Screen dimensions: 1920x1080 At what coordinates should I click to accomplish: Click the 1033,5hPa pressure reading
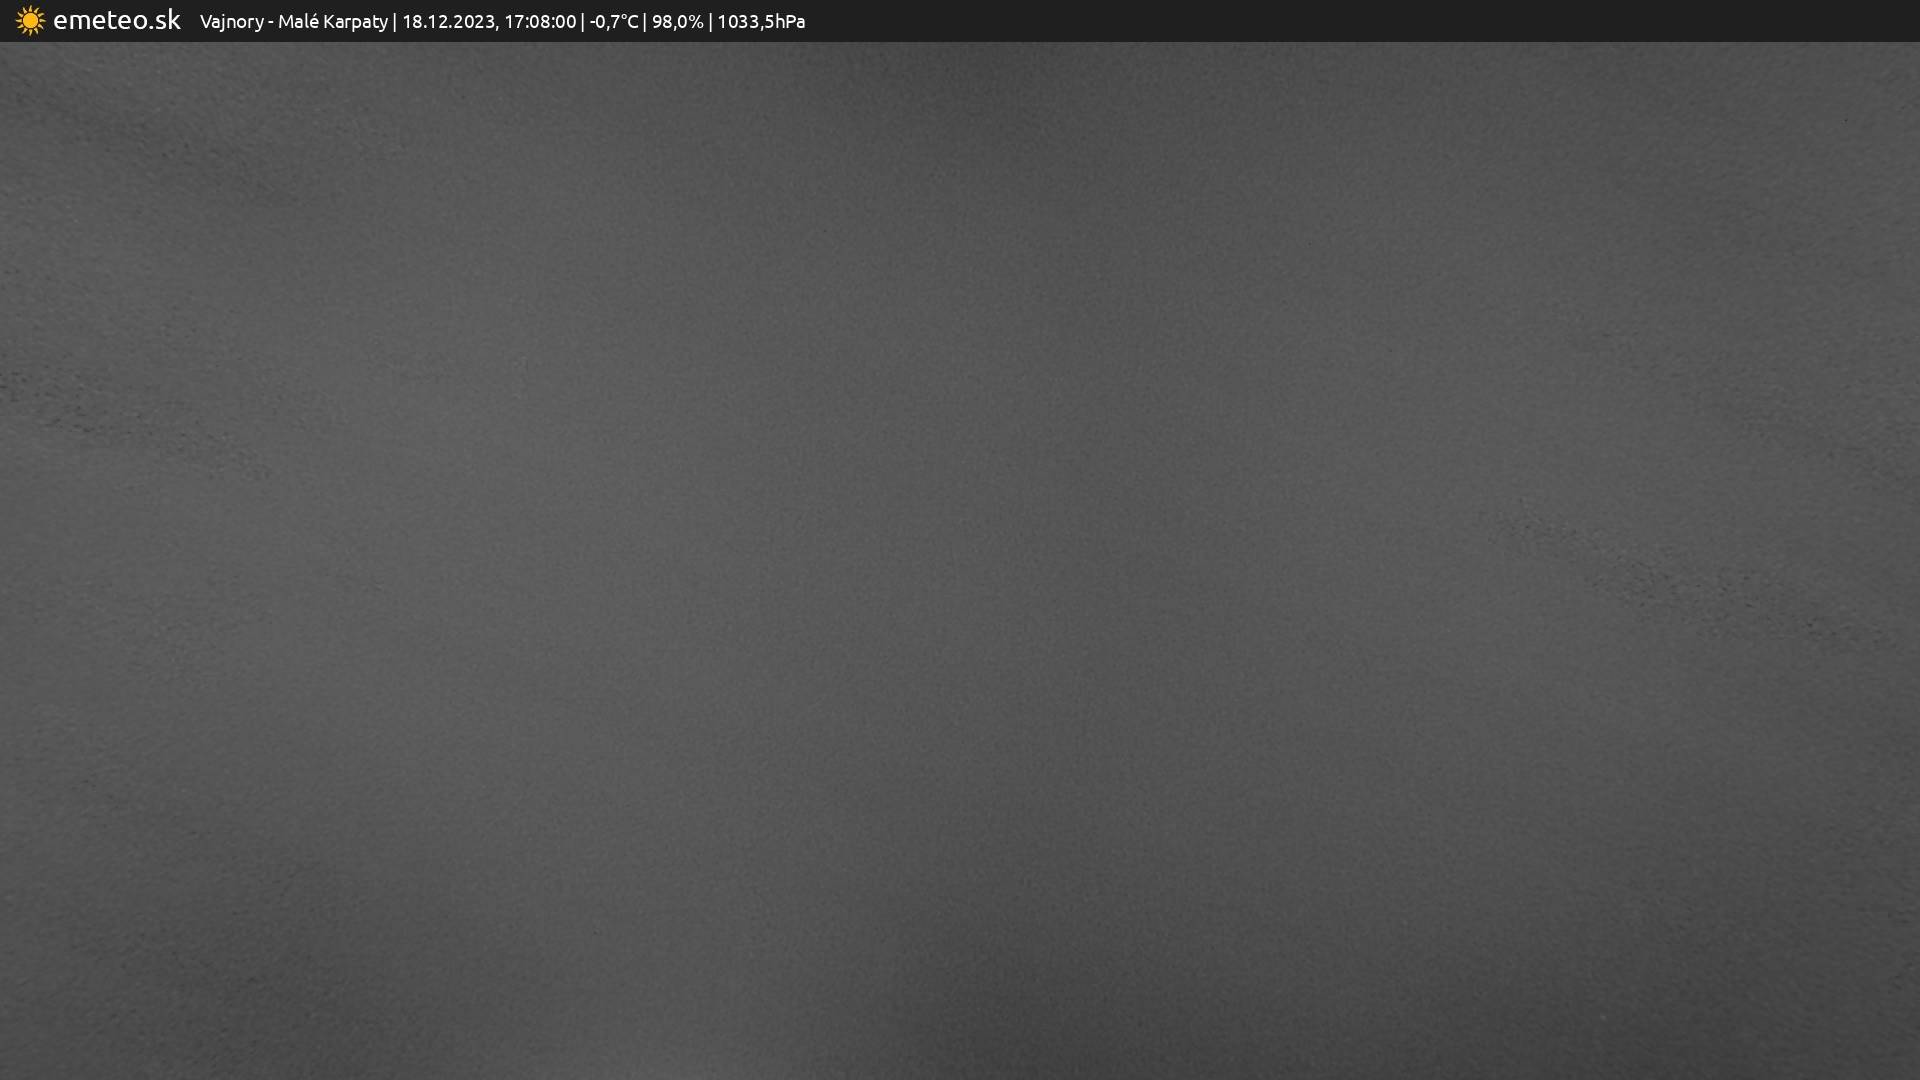(761, 22)
